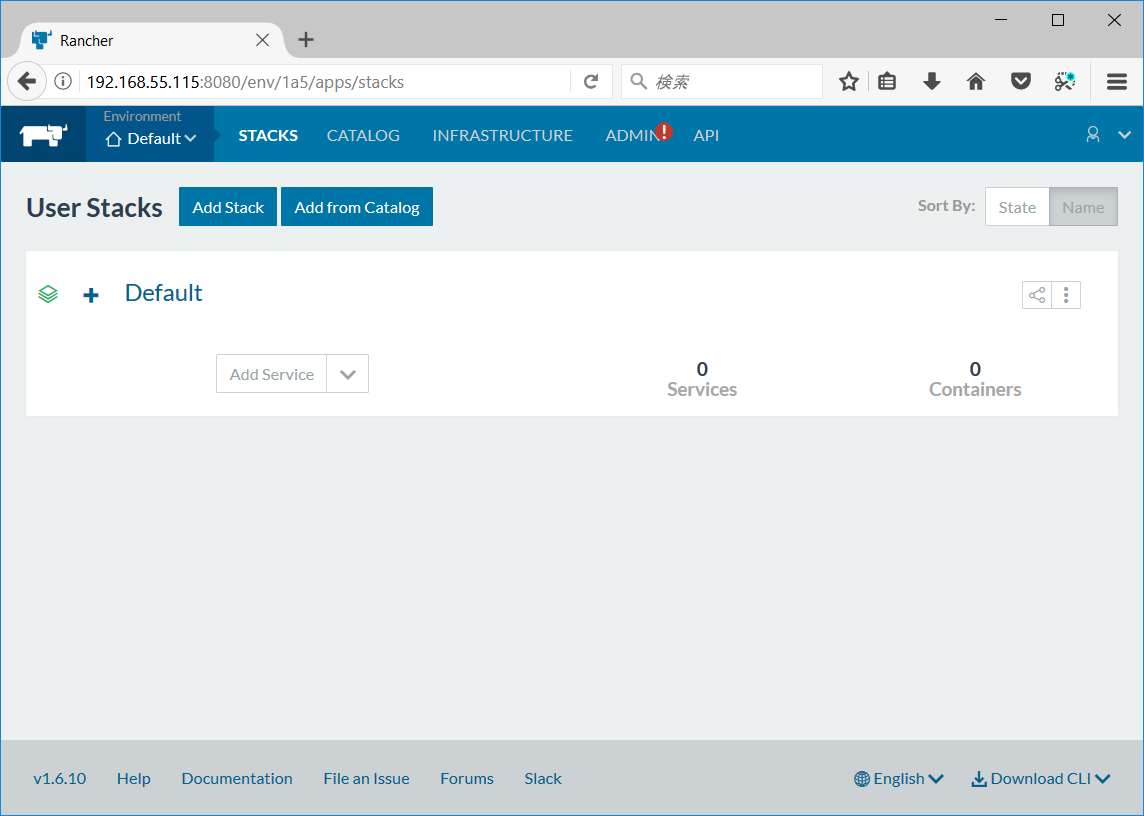
Task: Click Add from Catalog button
Action: (357, 207)
